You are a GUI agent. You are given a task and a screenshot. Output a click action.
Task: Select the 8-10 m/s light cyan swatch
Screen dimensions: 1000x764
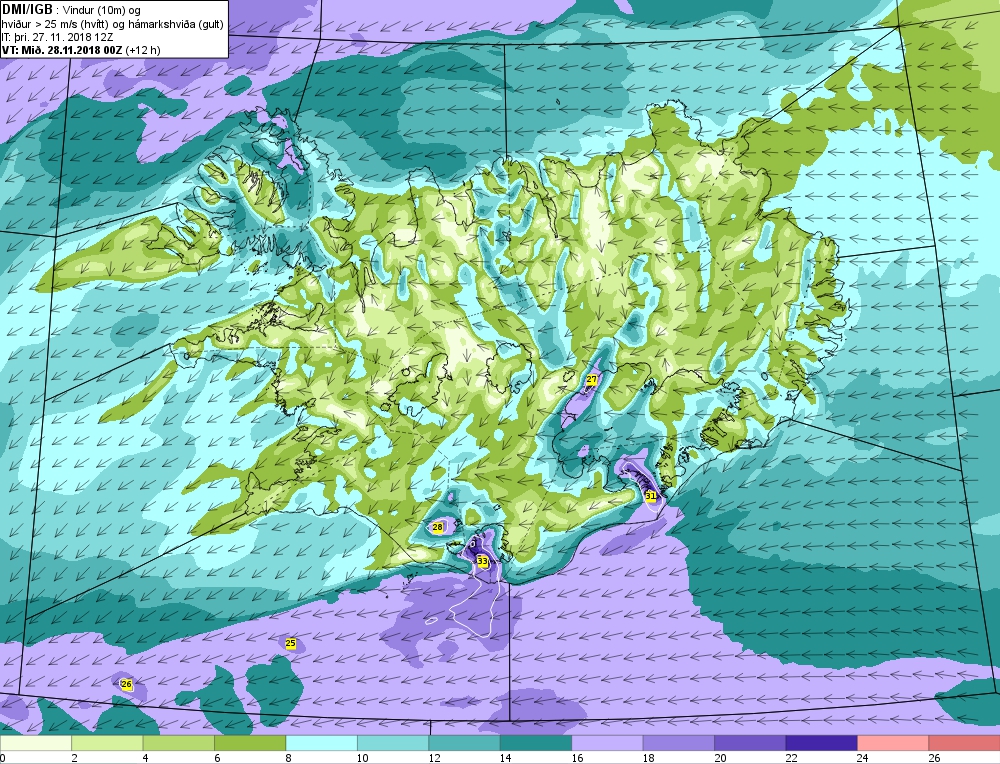[321, 743]
